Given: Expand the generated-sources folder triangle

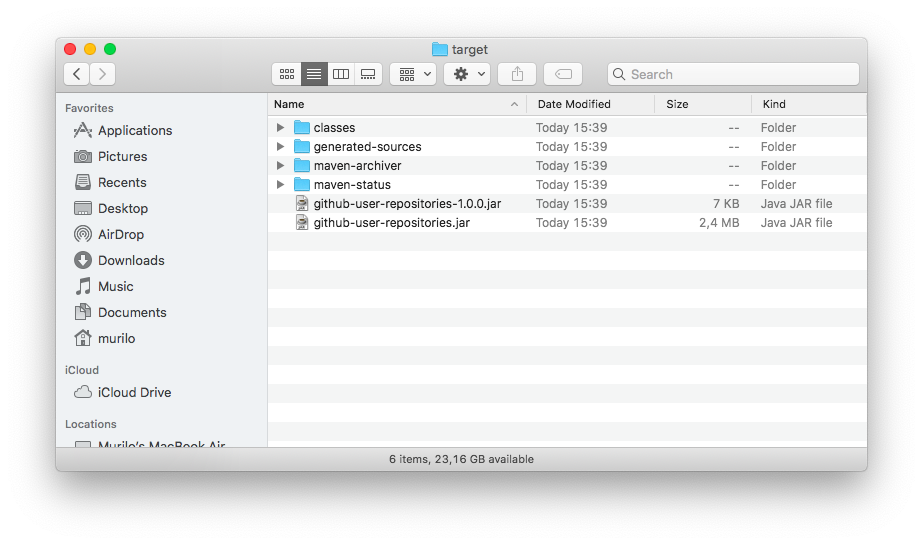Looking at the screenshot, I should tap(281, 147).
